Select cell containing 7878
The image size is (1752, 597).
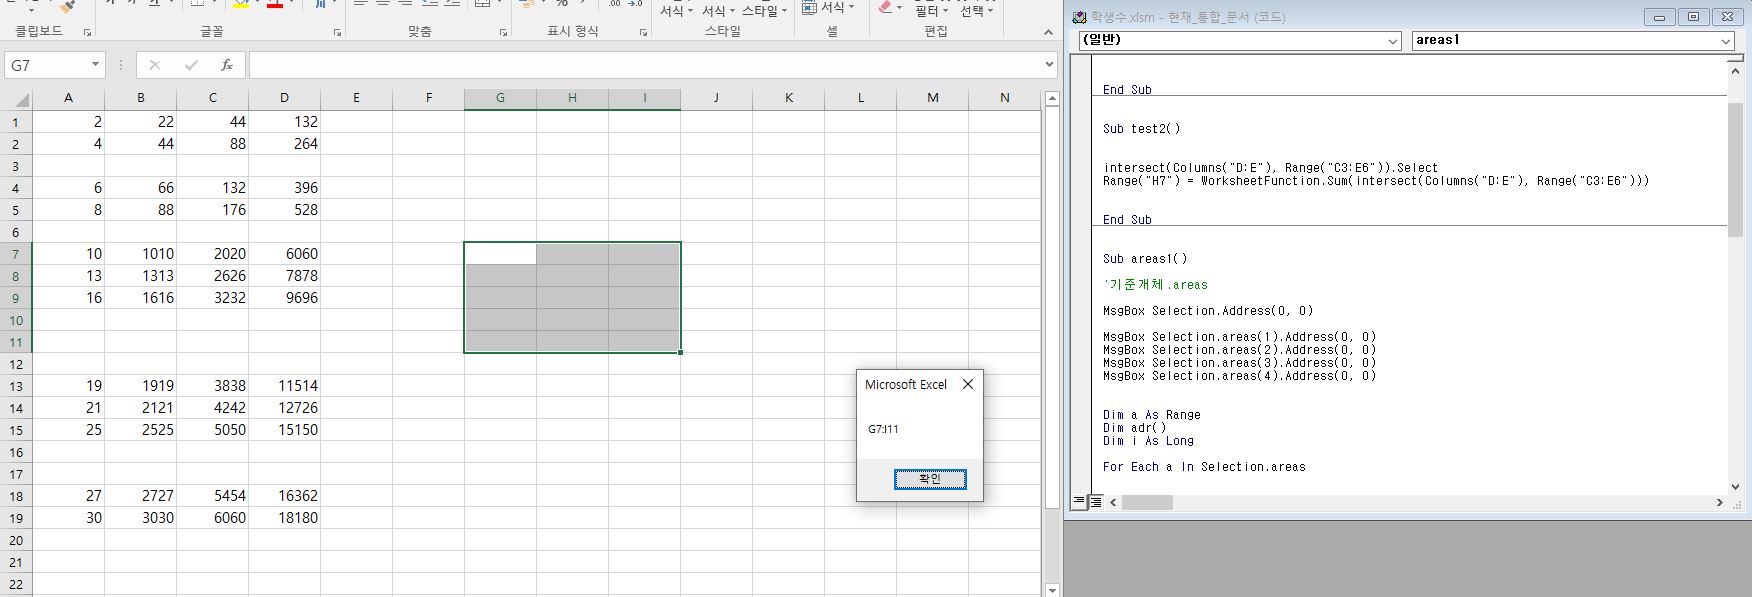click(284, 276)
